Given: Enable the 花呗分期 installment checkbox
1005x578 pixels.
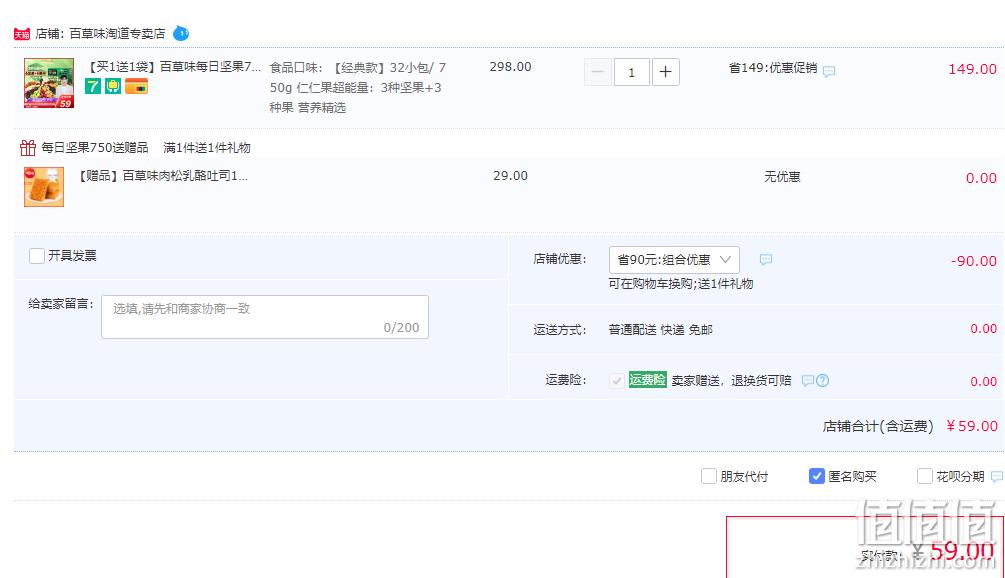Looking at the screenshot, I should pyautogui.click(x=924, y=476).
